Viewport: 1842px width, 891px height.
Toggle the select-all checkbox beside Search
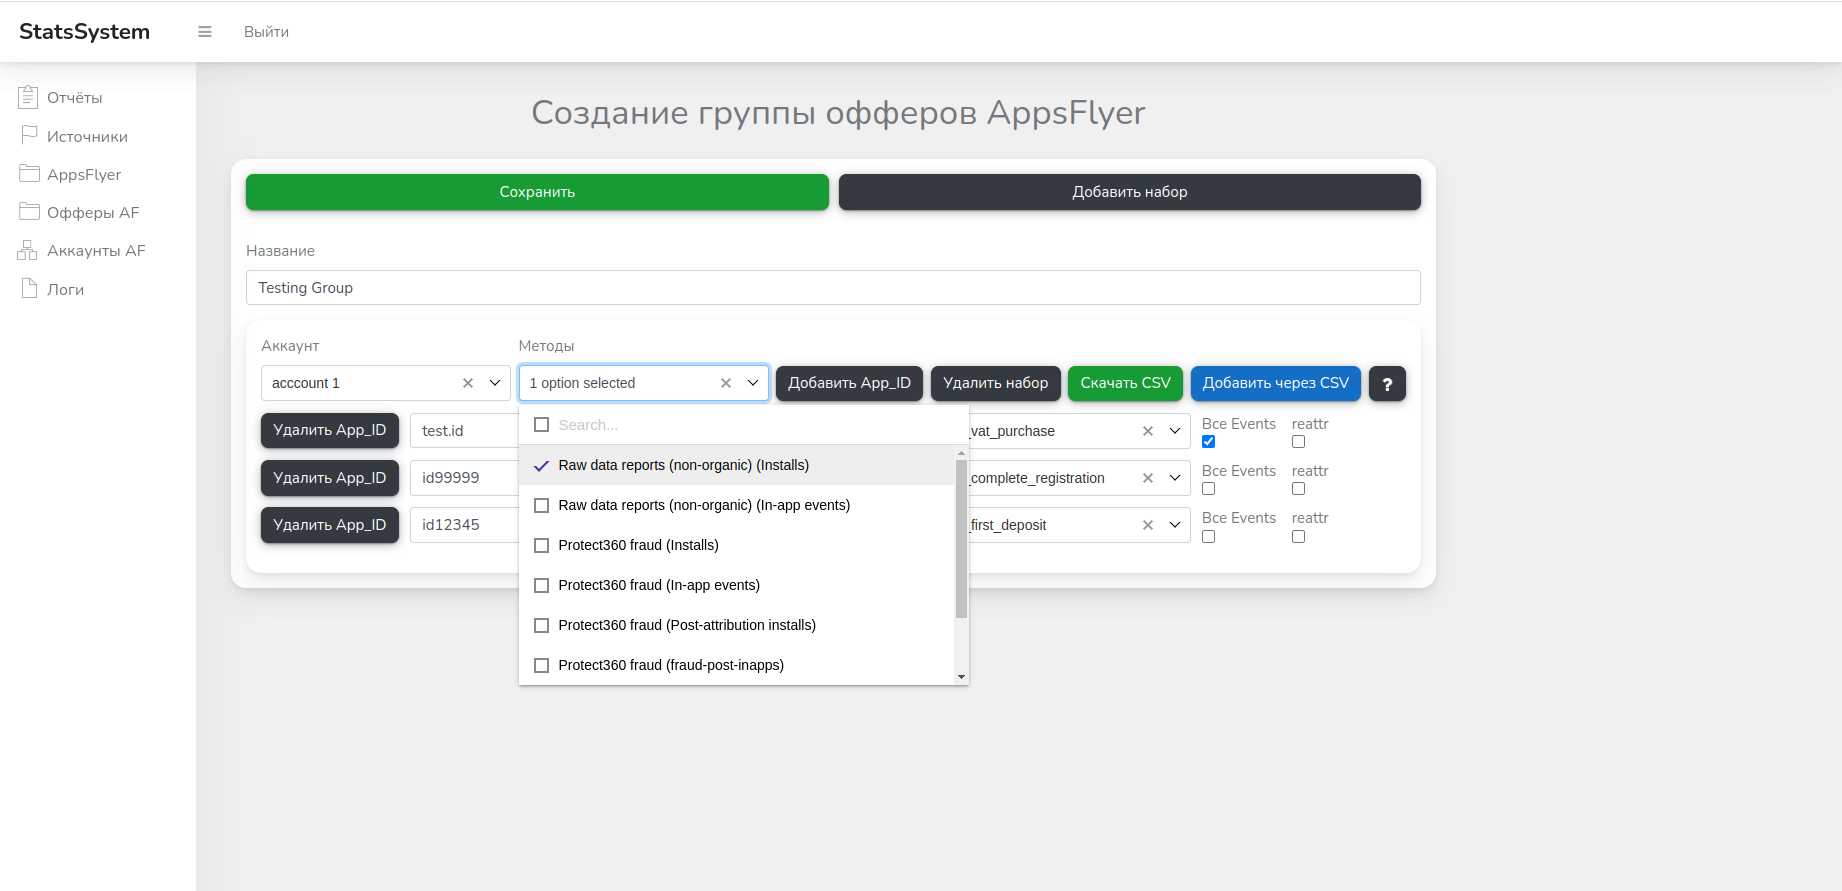(542, 424)
